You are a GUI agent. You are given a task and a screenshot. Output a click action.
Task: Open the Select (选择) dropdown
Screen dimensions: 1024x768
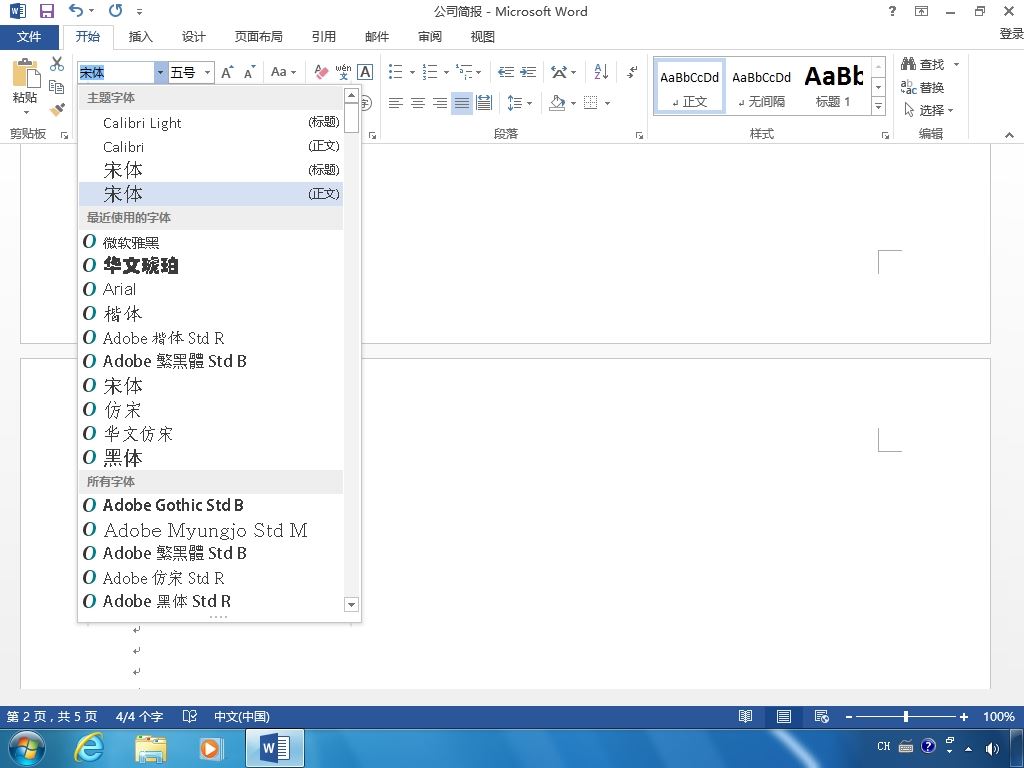coord(929,110)
